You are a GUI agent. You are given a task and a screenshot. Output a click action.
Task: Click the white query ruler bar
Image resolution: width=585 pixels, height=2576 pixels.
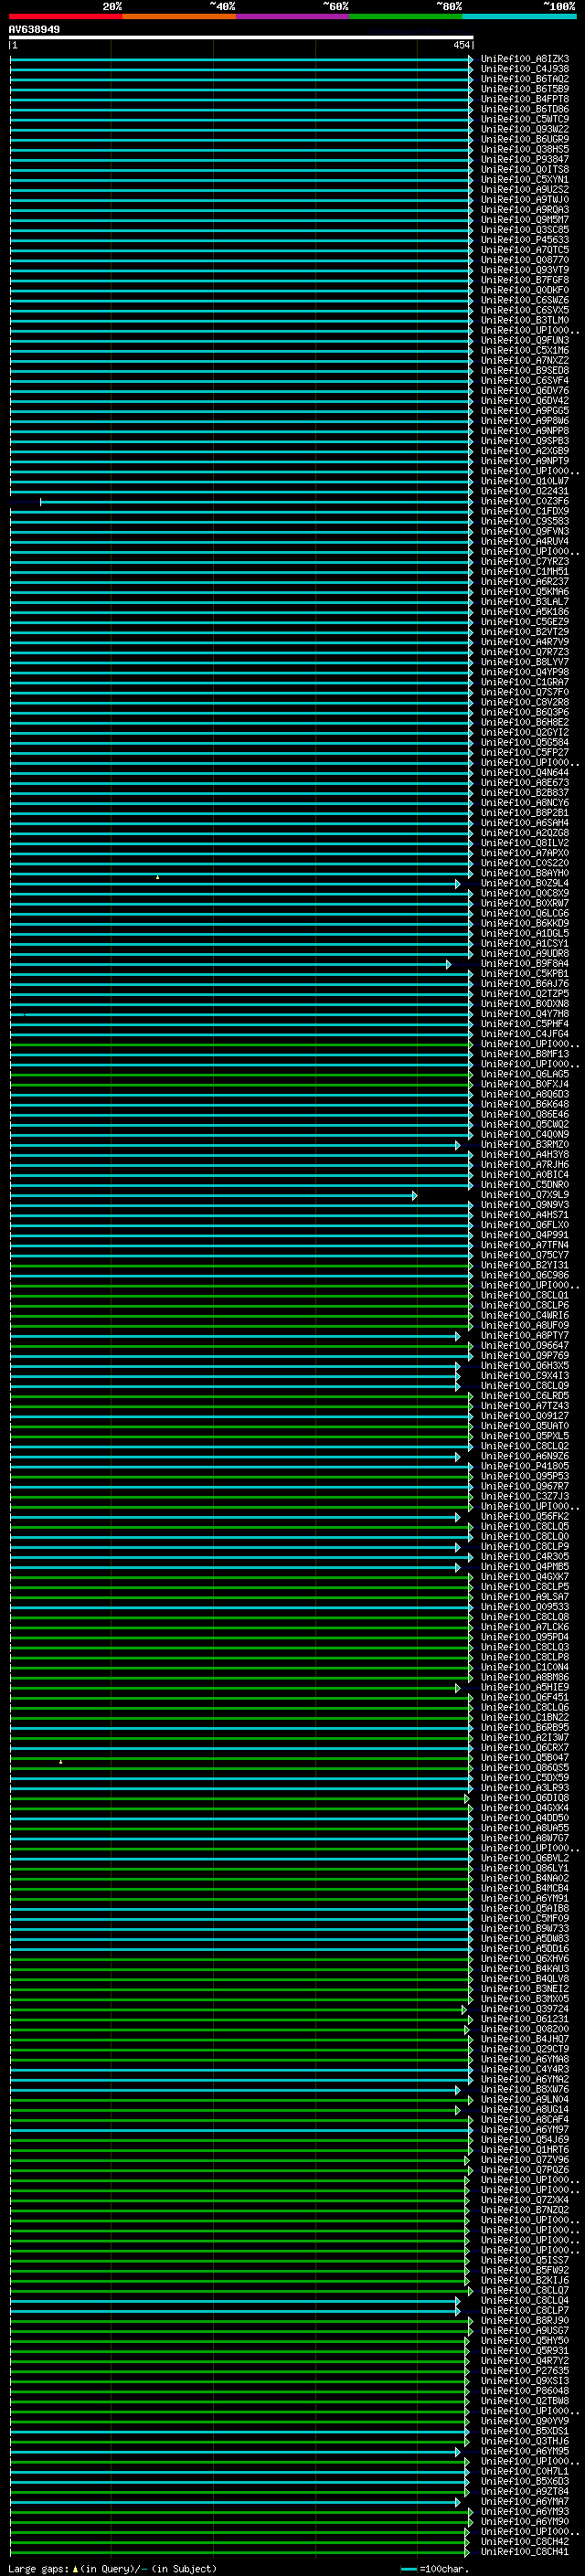[x=241, y=38]
